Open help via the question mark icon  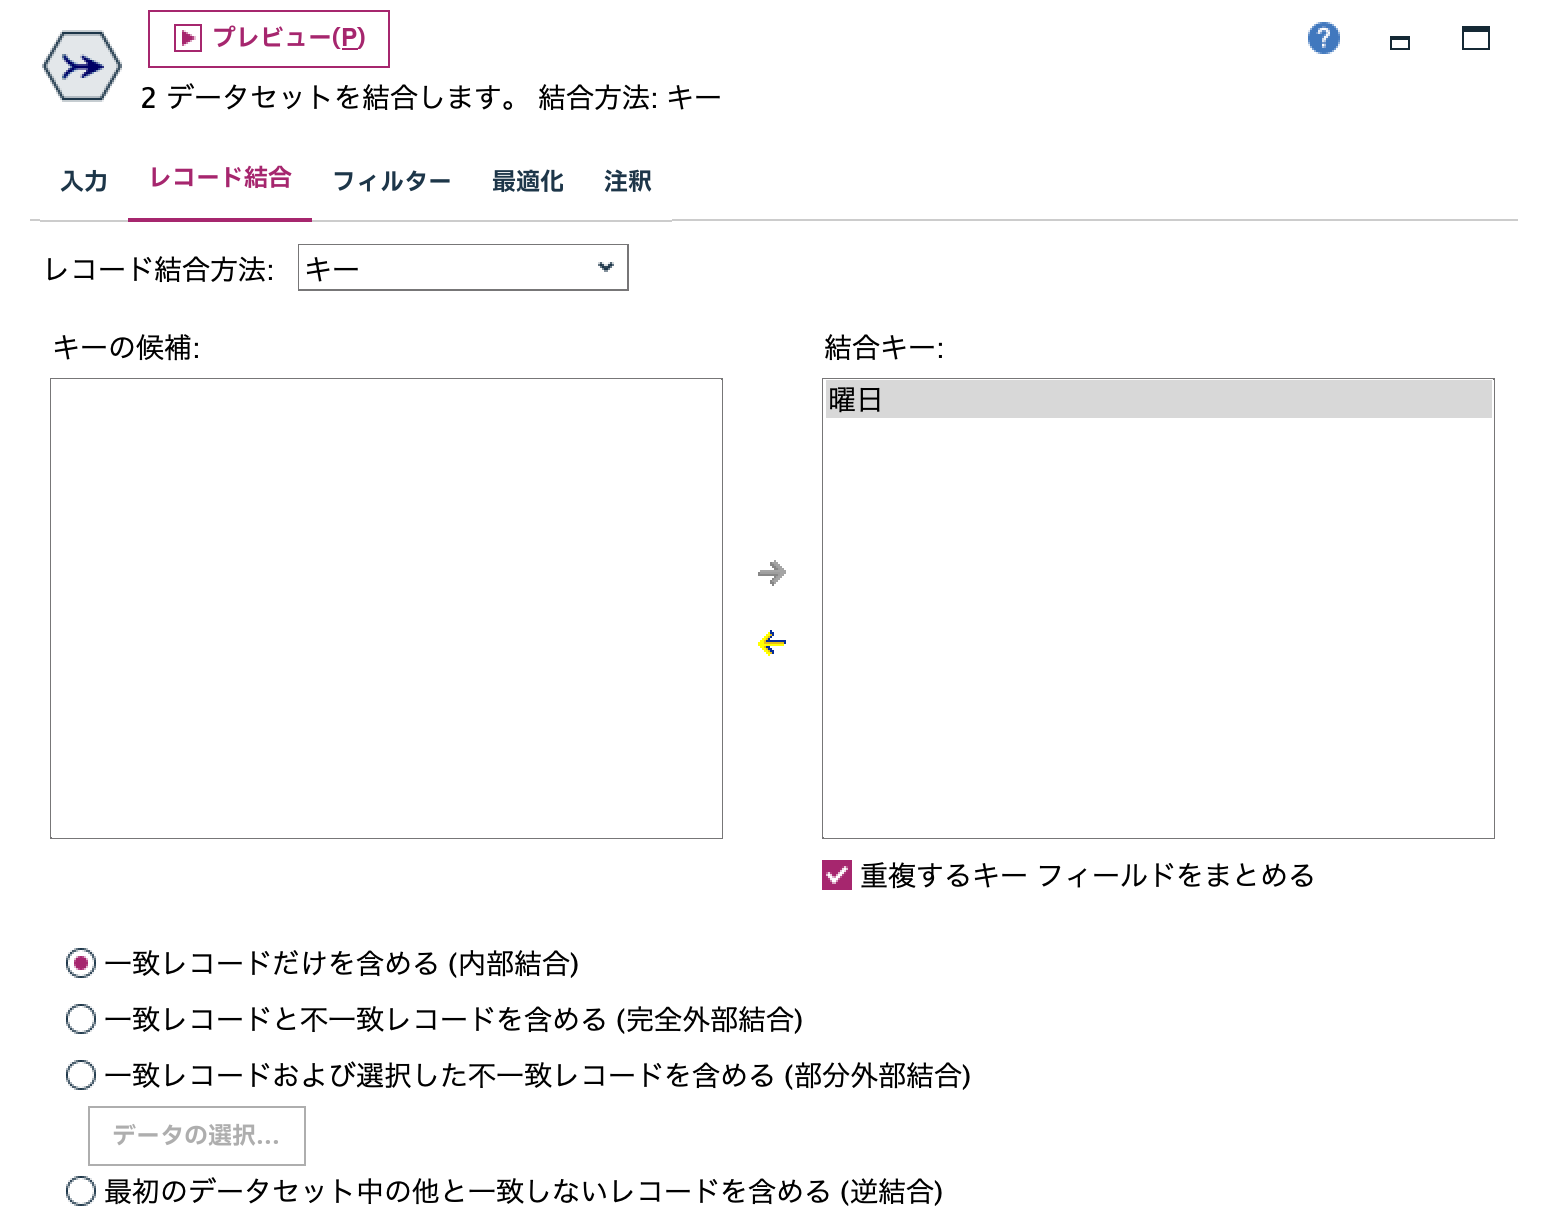pos(1322,38)
